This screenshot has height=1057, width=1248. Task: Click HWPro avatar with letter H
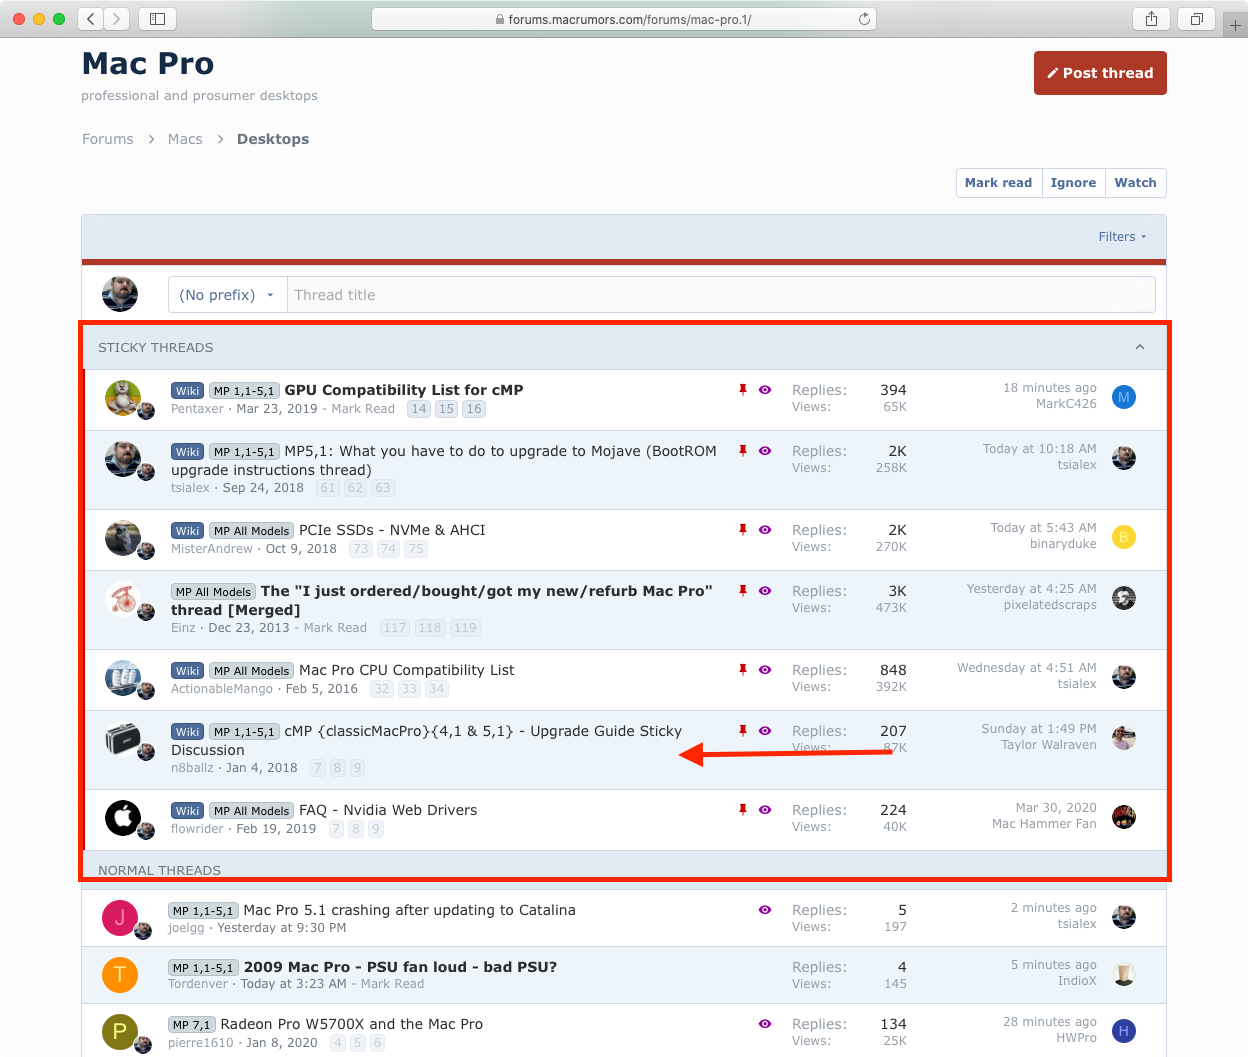(1124, 1031)
